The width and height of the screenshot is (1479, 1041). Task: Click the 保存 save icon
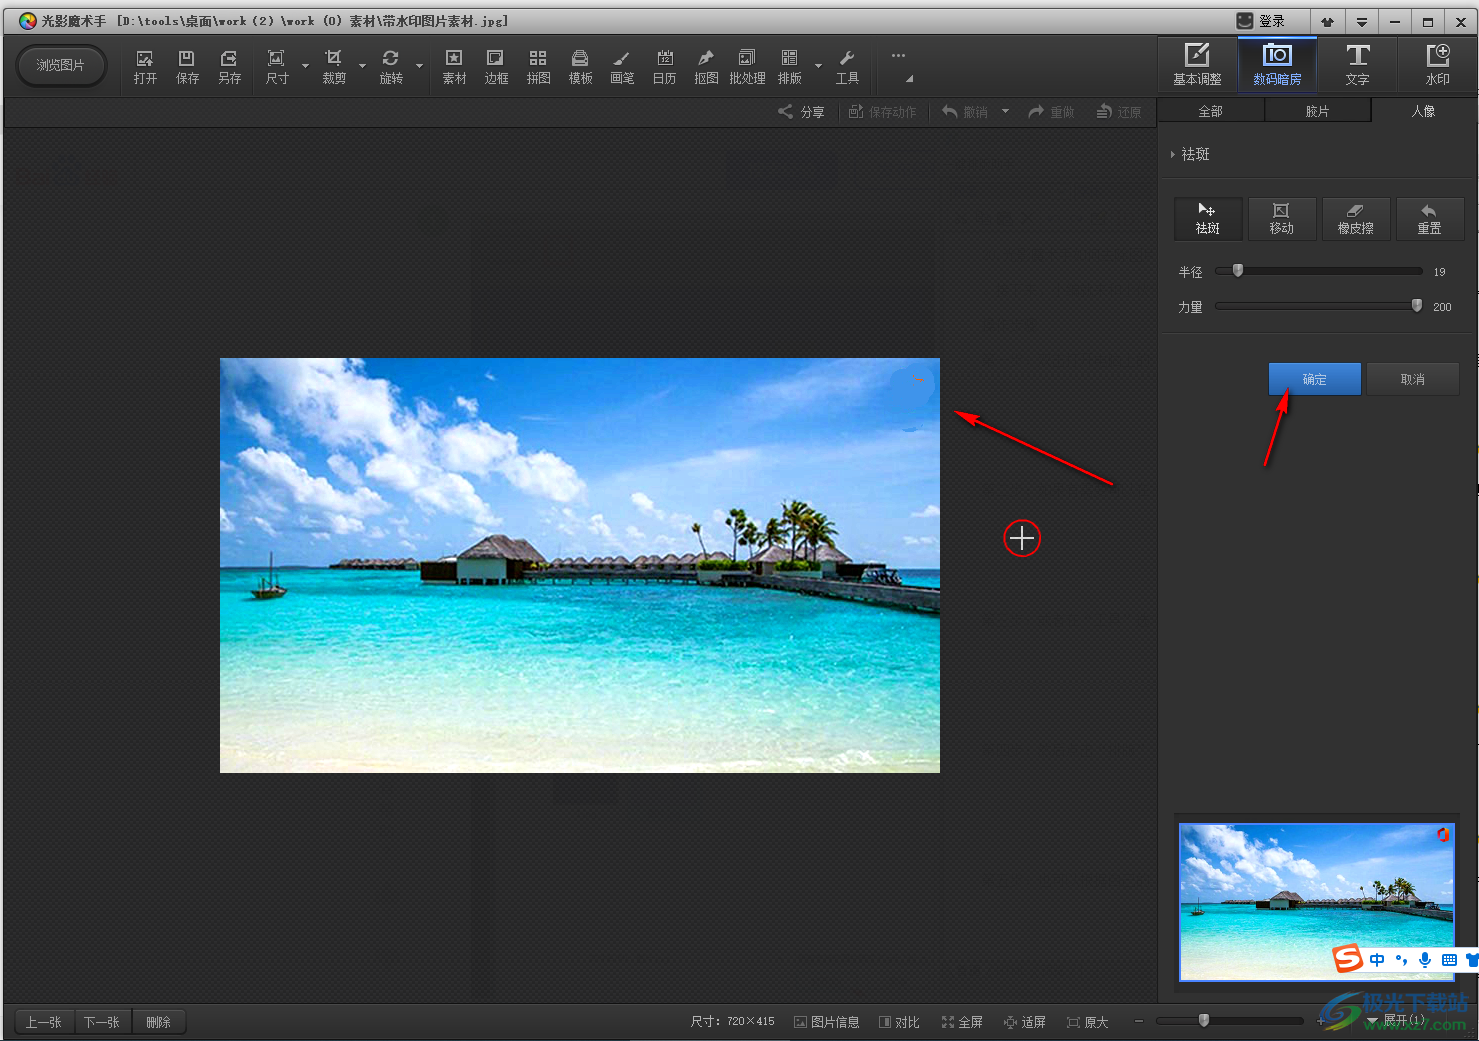point(187,67)
